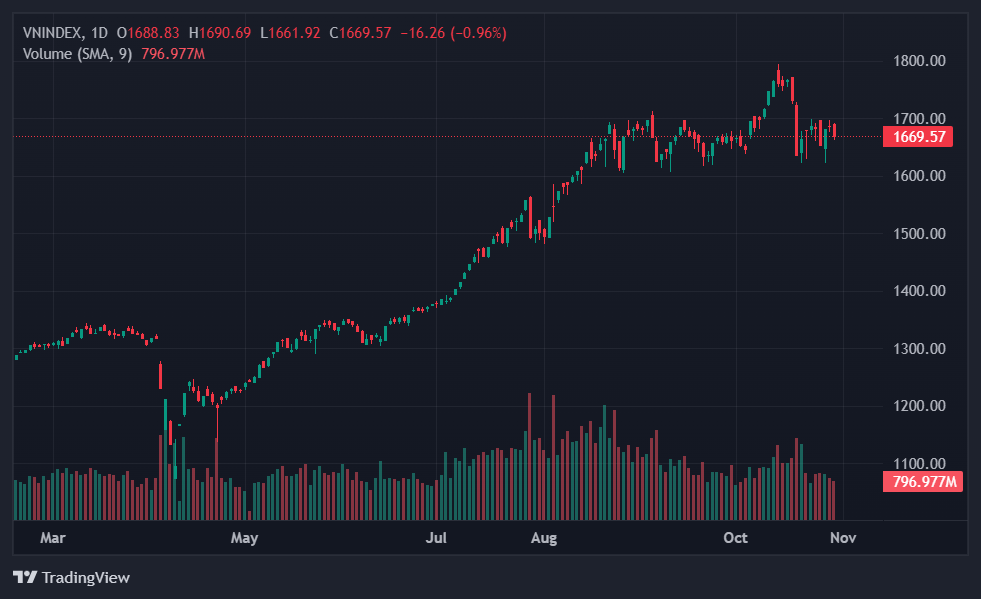The width and height of the screenshot is (981, 599).
Task: Select the 1D interval label
Action: tap(99, 33)
